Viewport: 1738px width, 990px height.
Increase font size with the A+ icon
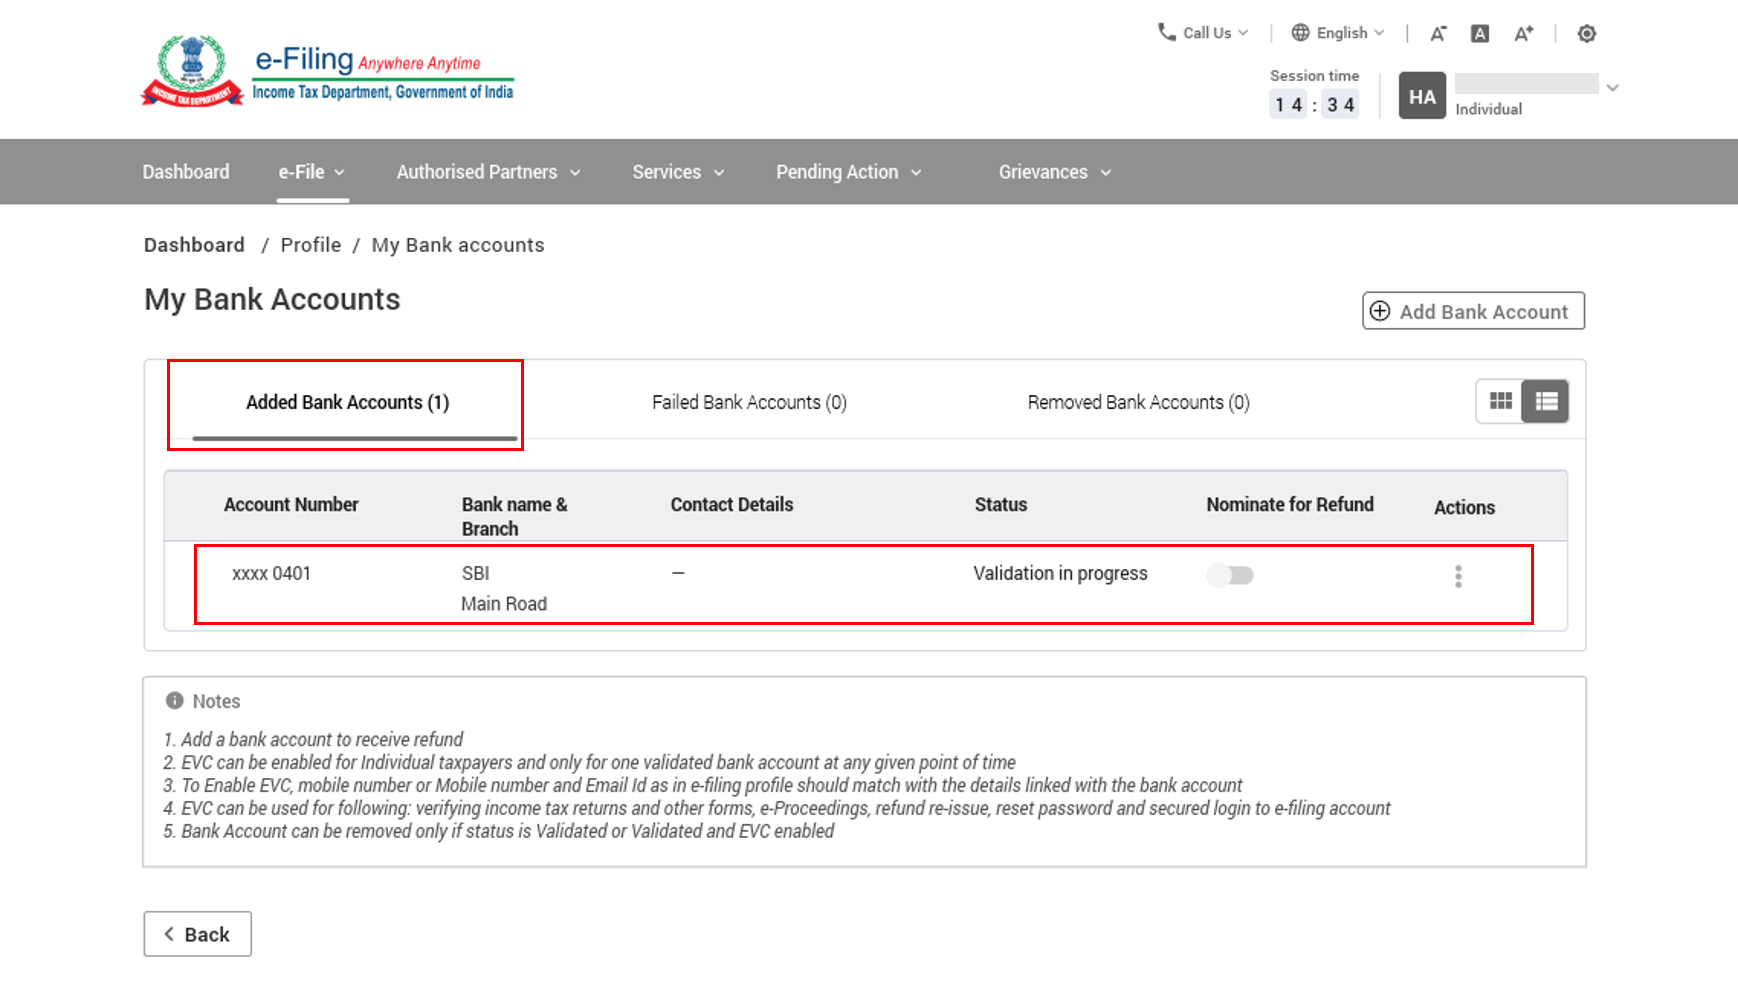[1523, 34]
